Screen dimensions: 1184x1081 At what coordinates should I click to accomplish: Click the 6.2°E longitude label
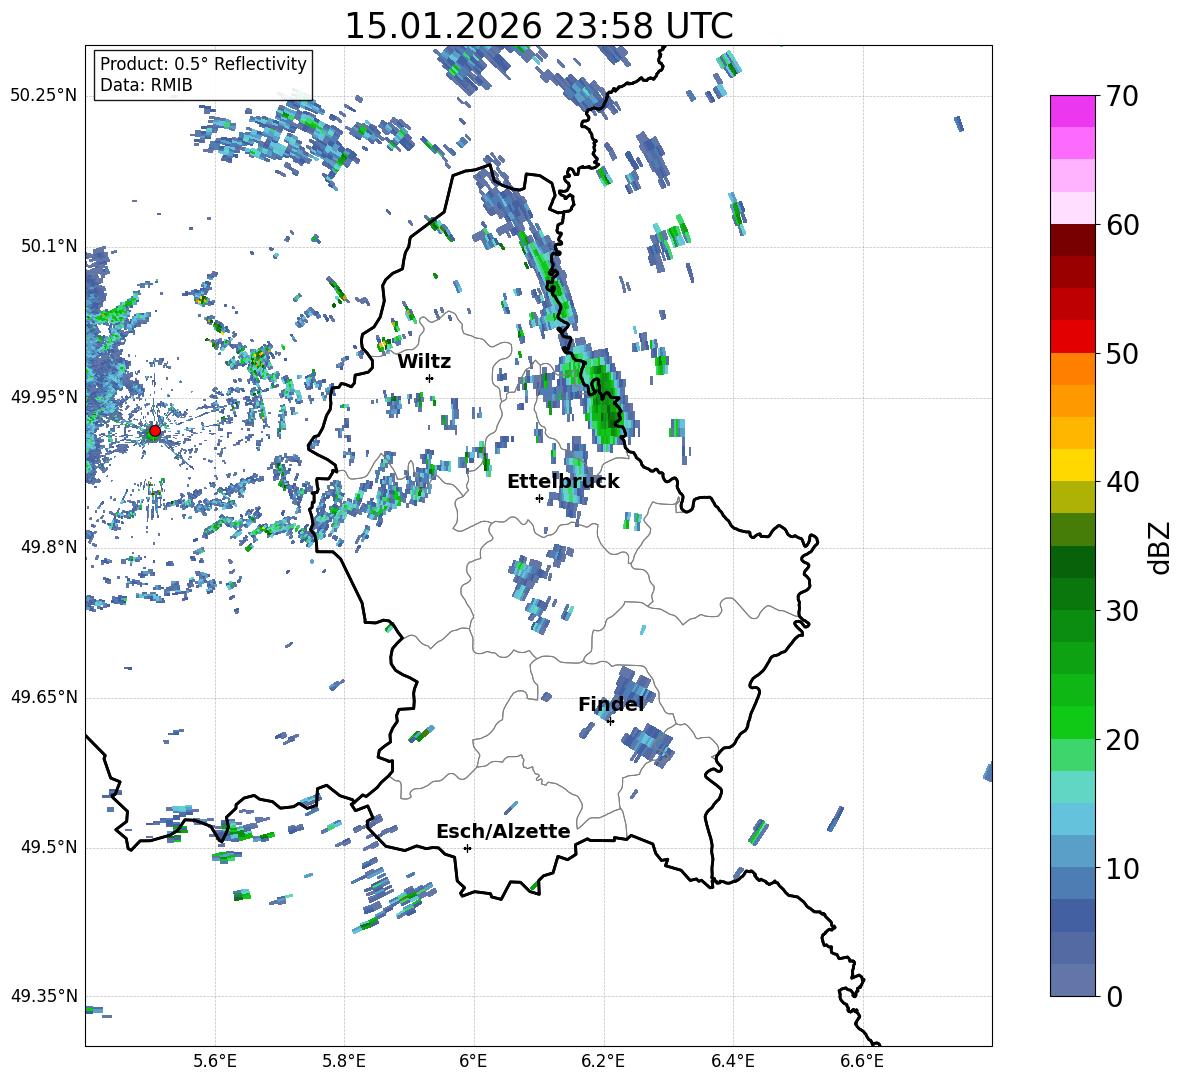603,1061
